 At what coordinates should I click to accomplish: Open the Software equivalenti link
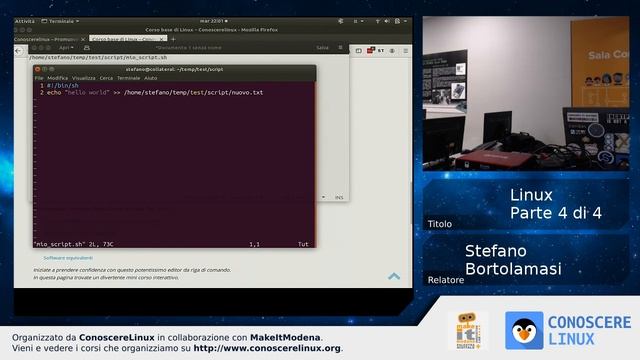68,258
